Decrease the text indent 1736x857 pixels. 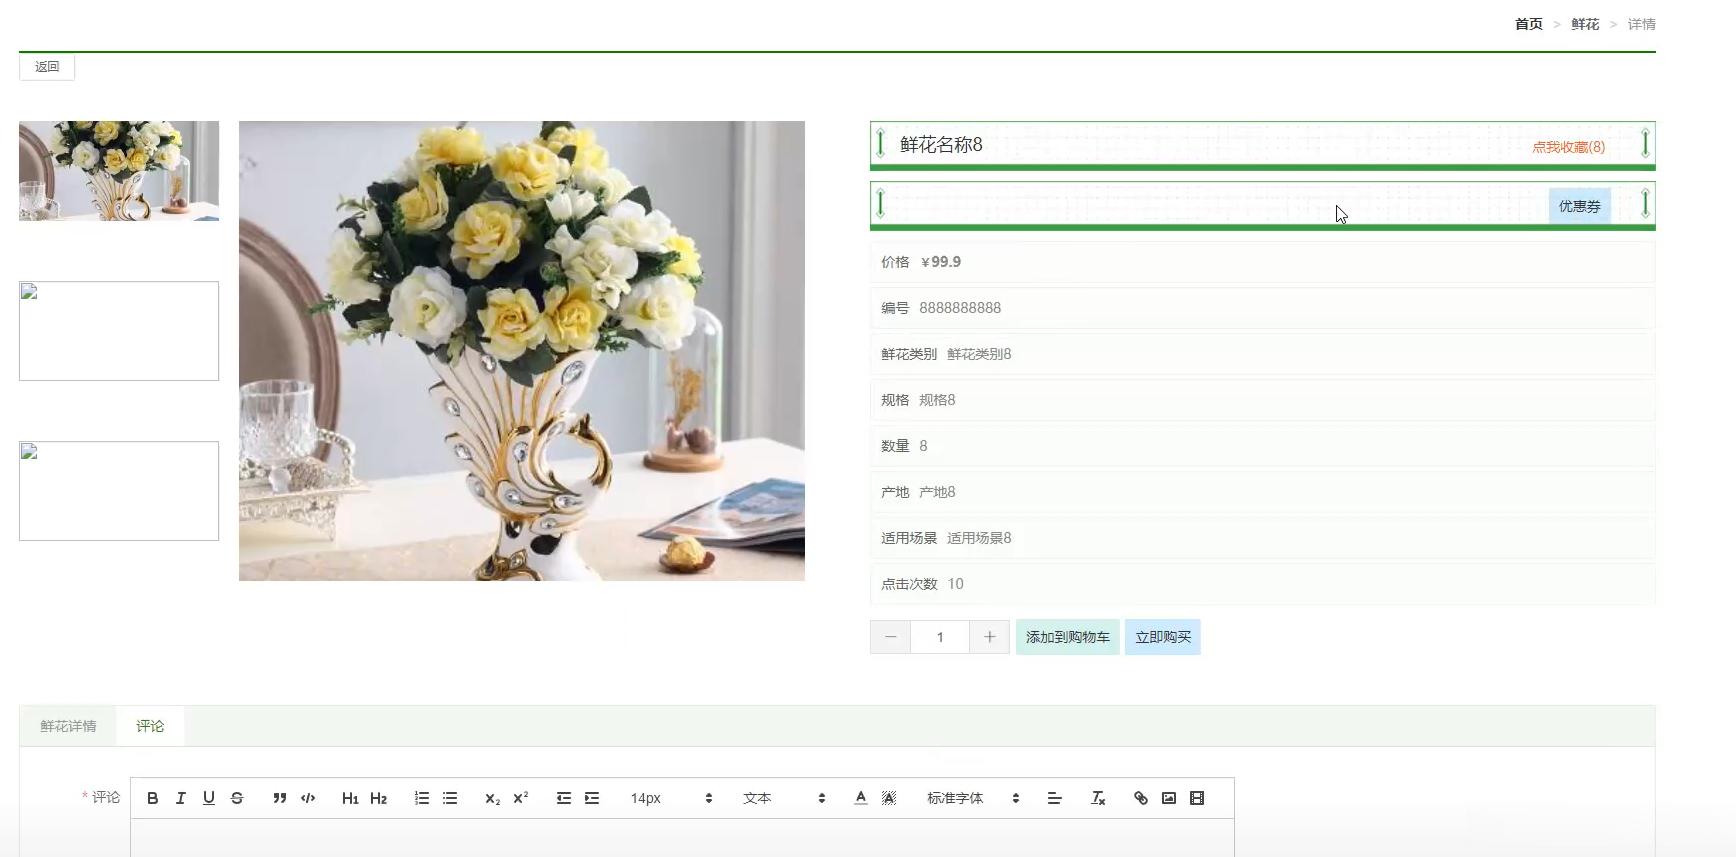coord(564,798)
